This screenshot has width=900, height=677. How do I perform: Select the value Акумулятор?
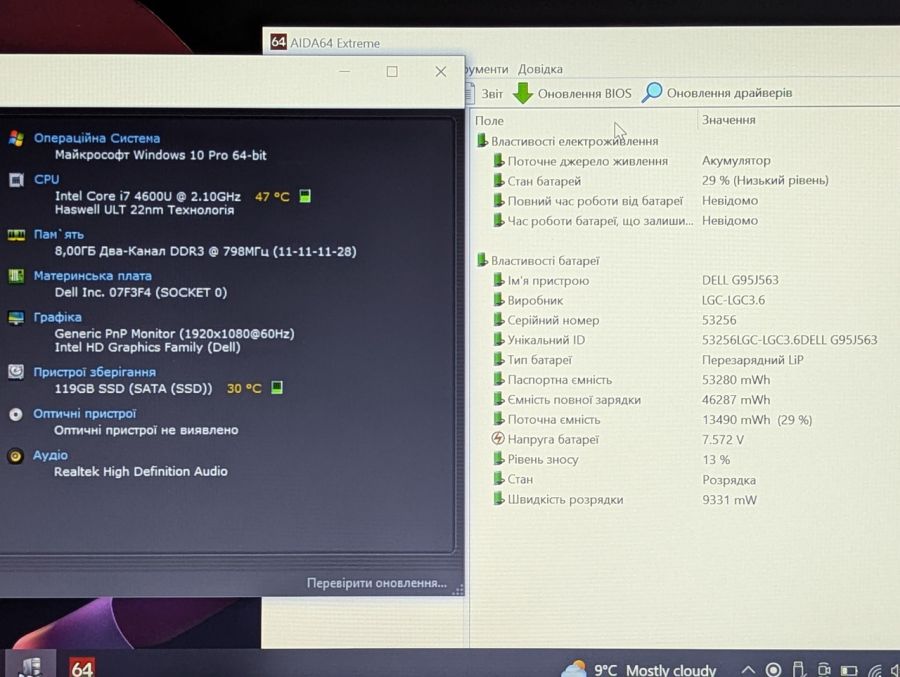click(736, 161)
